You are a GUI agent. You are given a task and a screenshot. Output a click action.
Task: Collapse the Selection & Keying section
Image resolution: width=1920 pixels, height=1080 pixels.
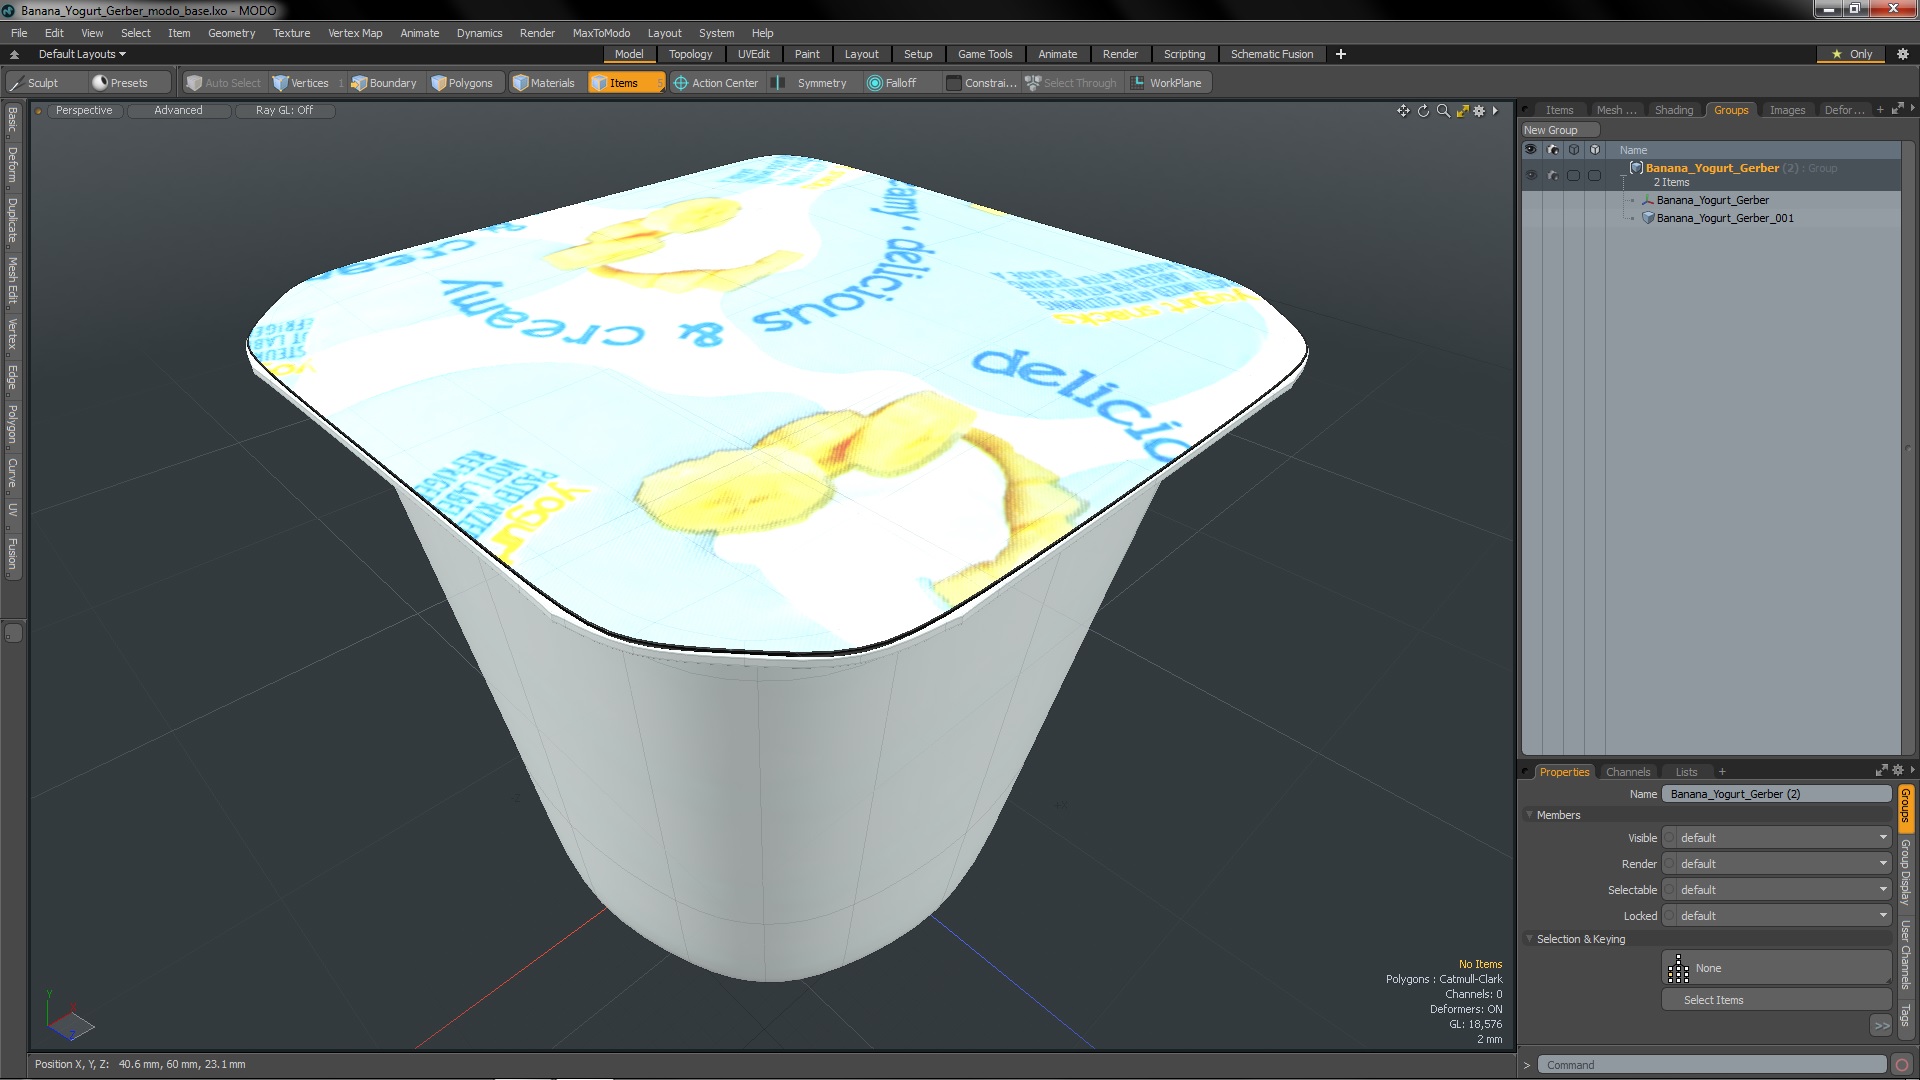tap(1530, 939)
